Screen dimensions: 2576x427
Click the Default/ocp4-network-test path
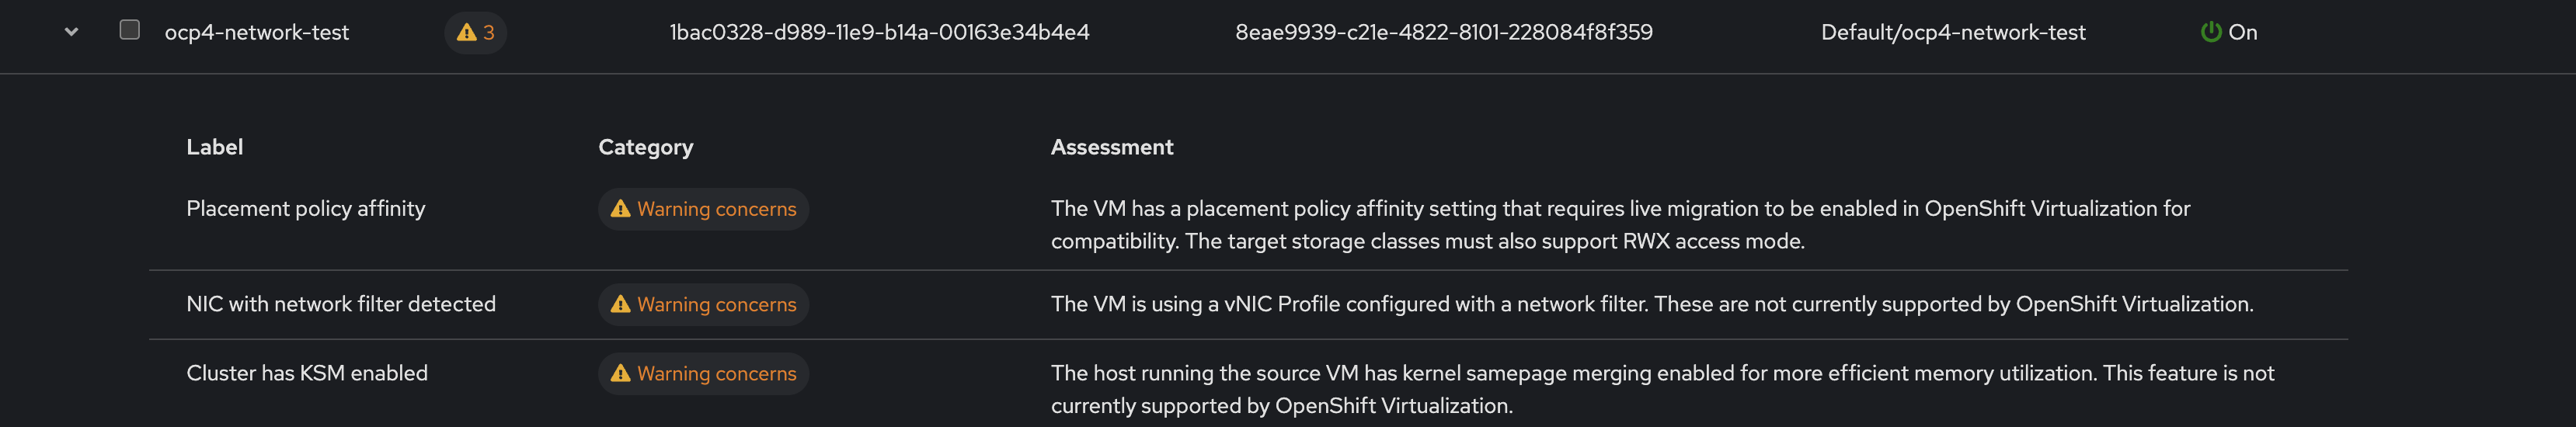pos(1952,32)
